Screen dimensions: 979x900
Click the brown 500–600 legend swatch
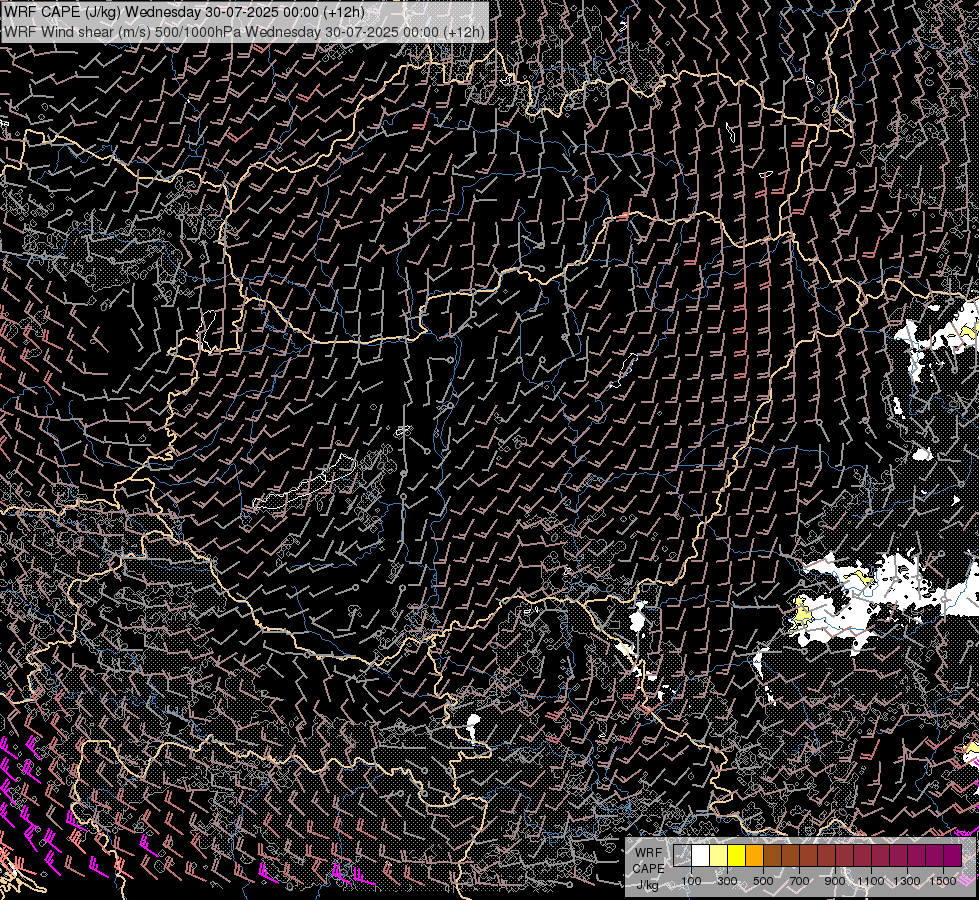pyautogui.click(x=772, y=856)
